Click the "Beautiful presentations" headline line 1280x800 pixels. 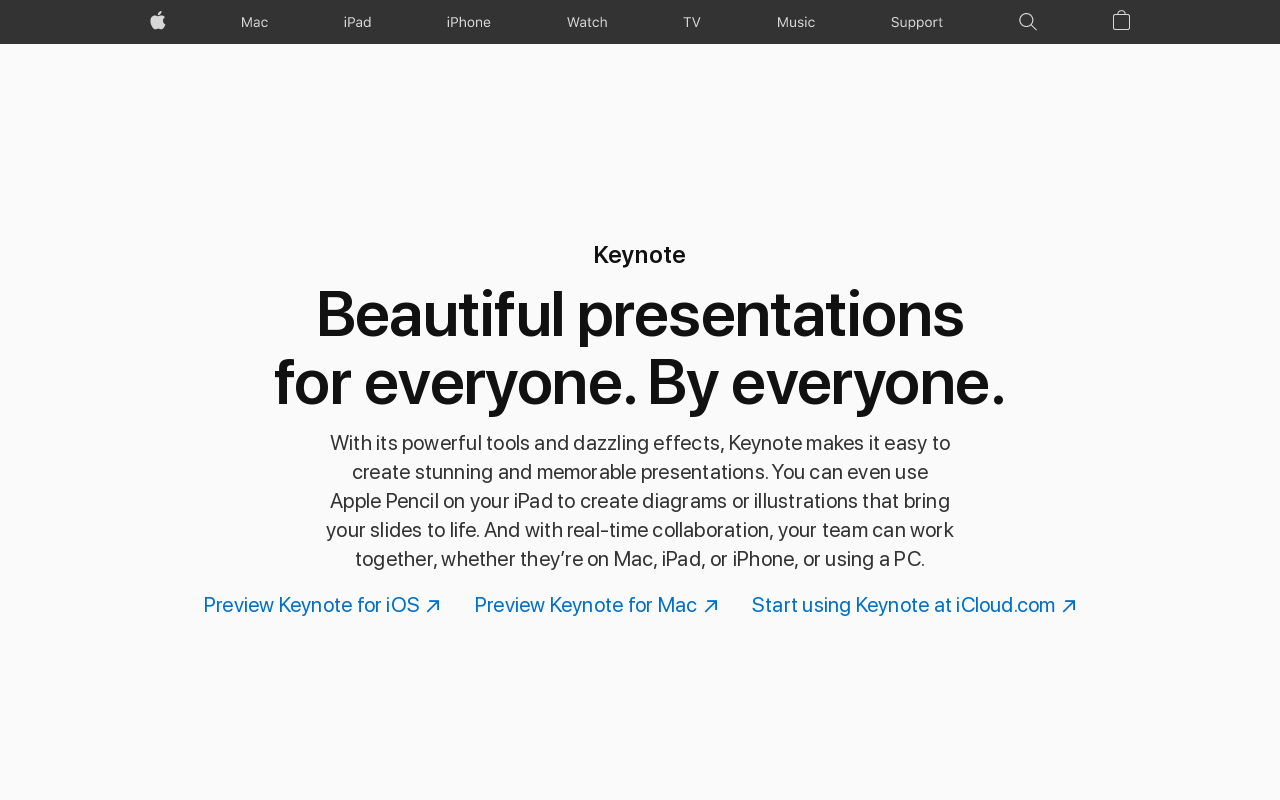tap(640, 314)
